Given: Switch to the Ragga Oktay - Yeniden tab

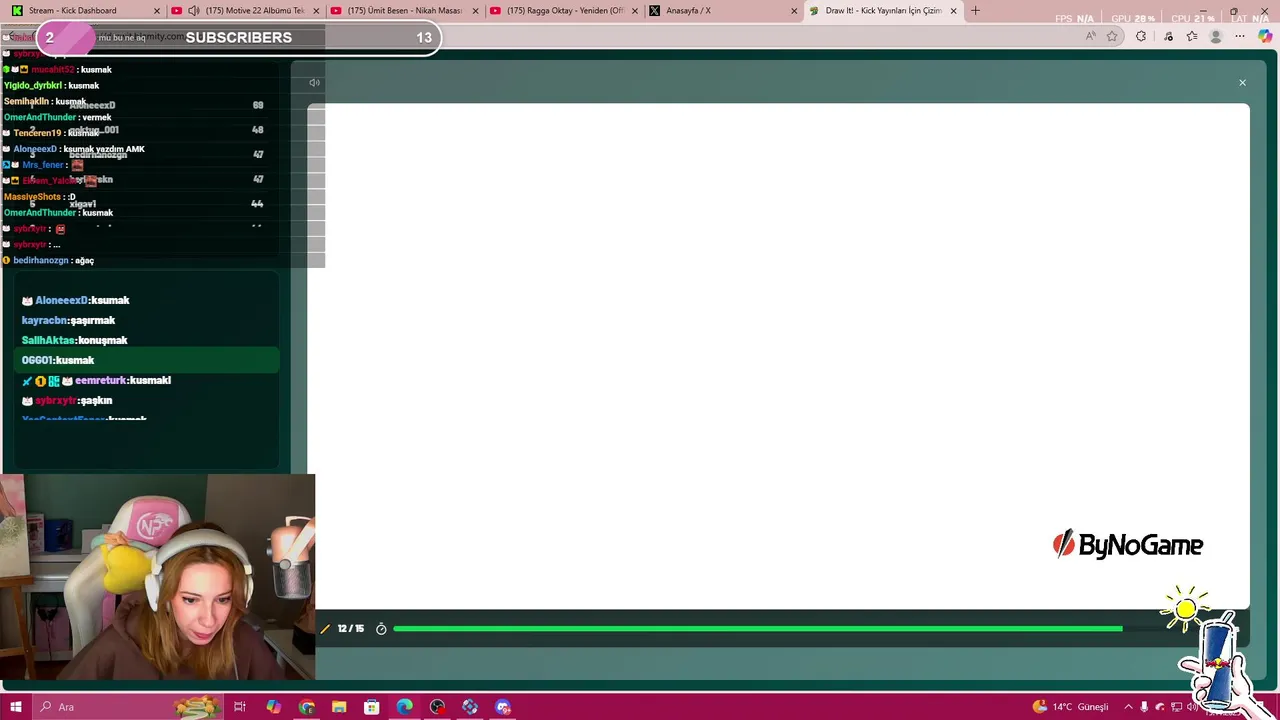Looking at the screenshot, I should pyautogui.click(x=564, y=11).
